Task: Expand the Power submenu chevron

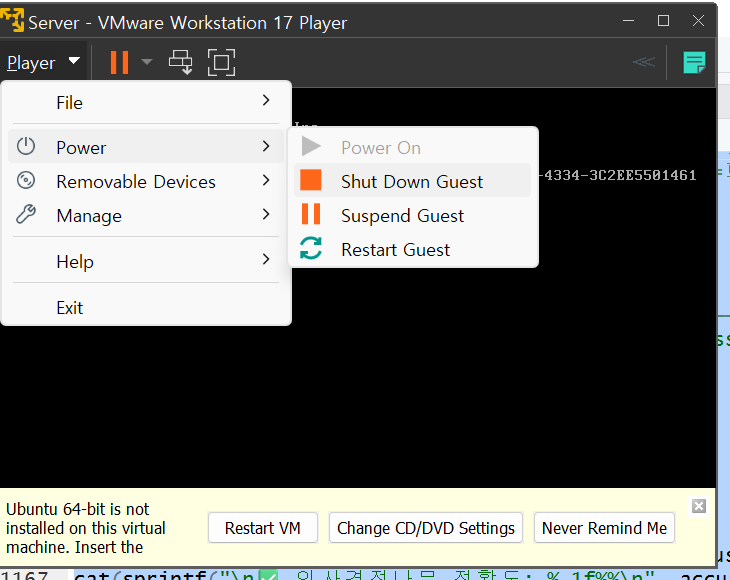Action: (x=266, y=146)
